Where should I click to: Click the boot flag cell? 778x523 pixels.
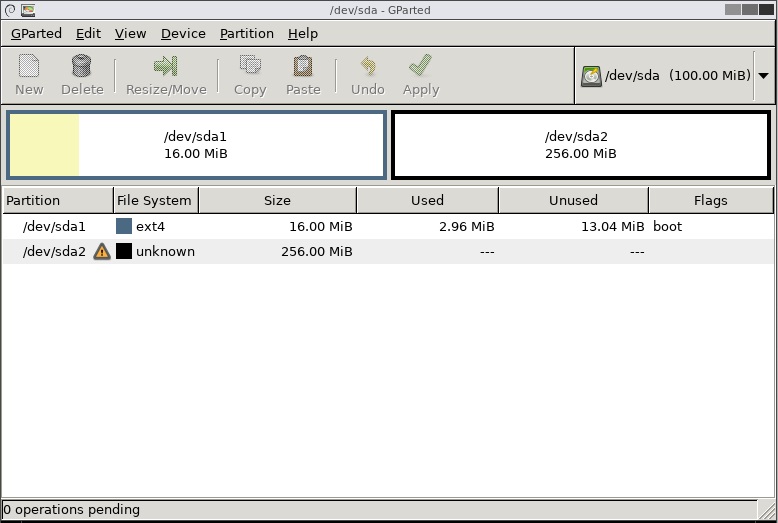click(x=667, y=227)
